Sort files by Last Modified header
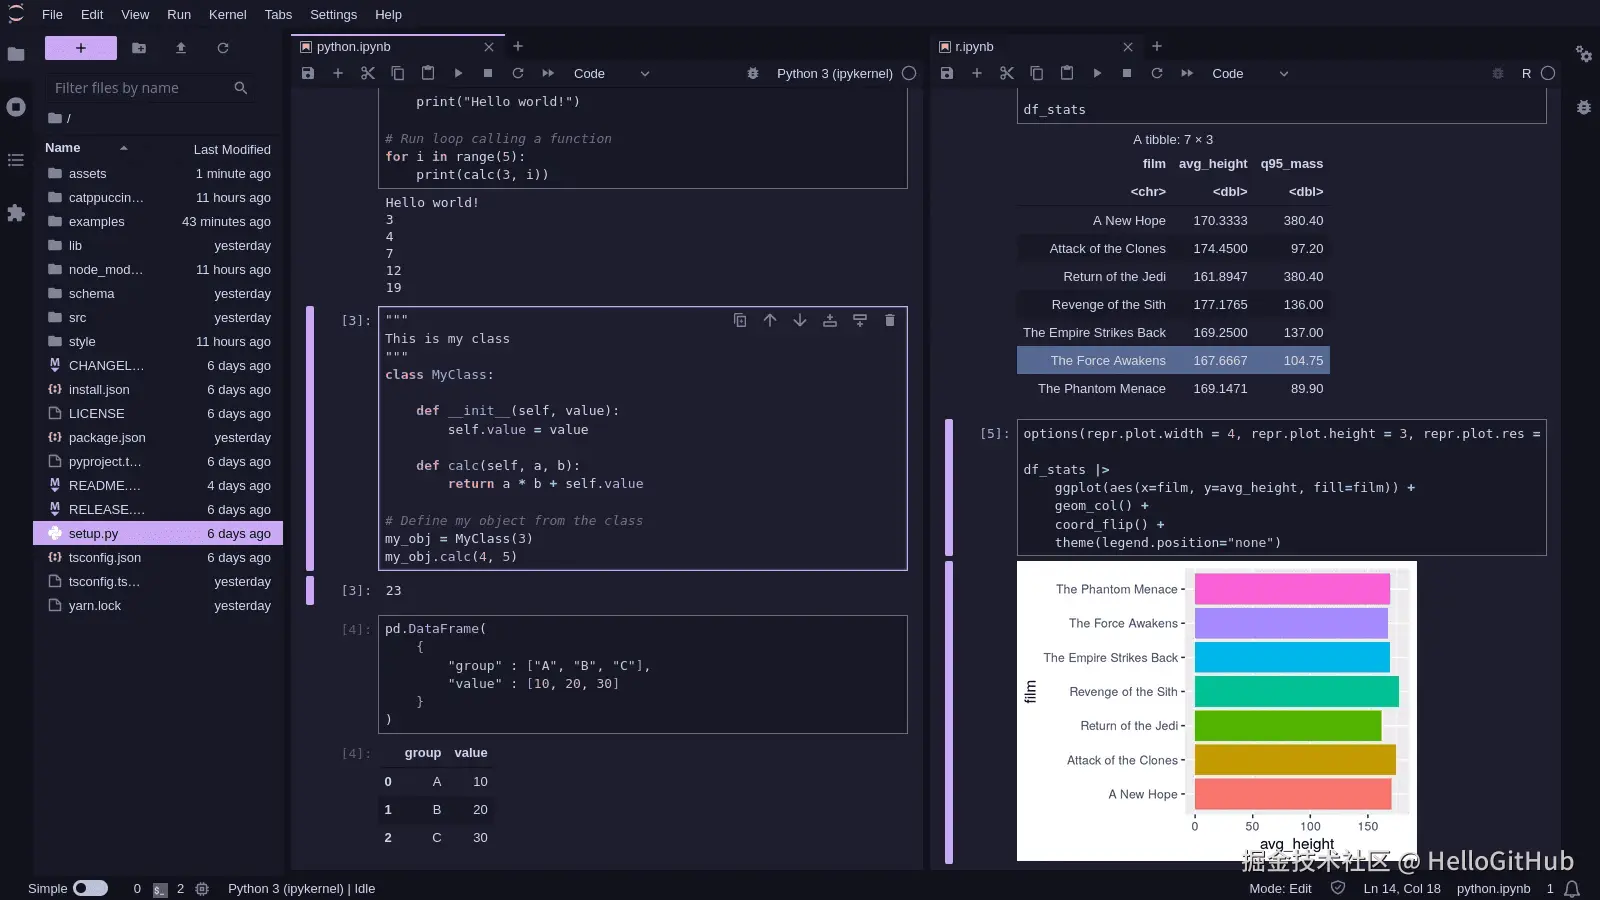The height and width of the screenshot is (900, 1600). click(x=232, y=149)
